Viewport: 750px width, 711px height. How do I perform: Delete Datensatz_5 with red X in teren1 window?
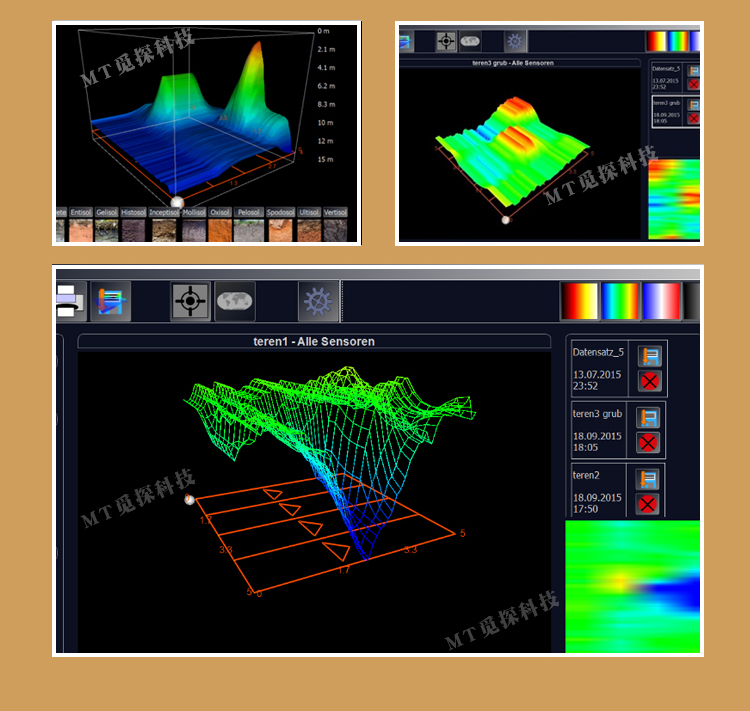(650, 380)
